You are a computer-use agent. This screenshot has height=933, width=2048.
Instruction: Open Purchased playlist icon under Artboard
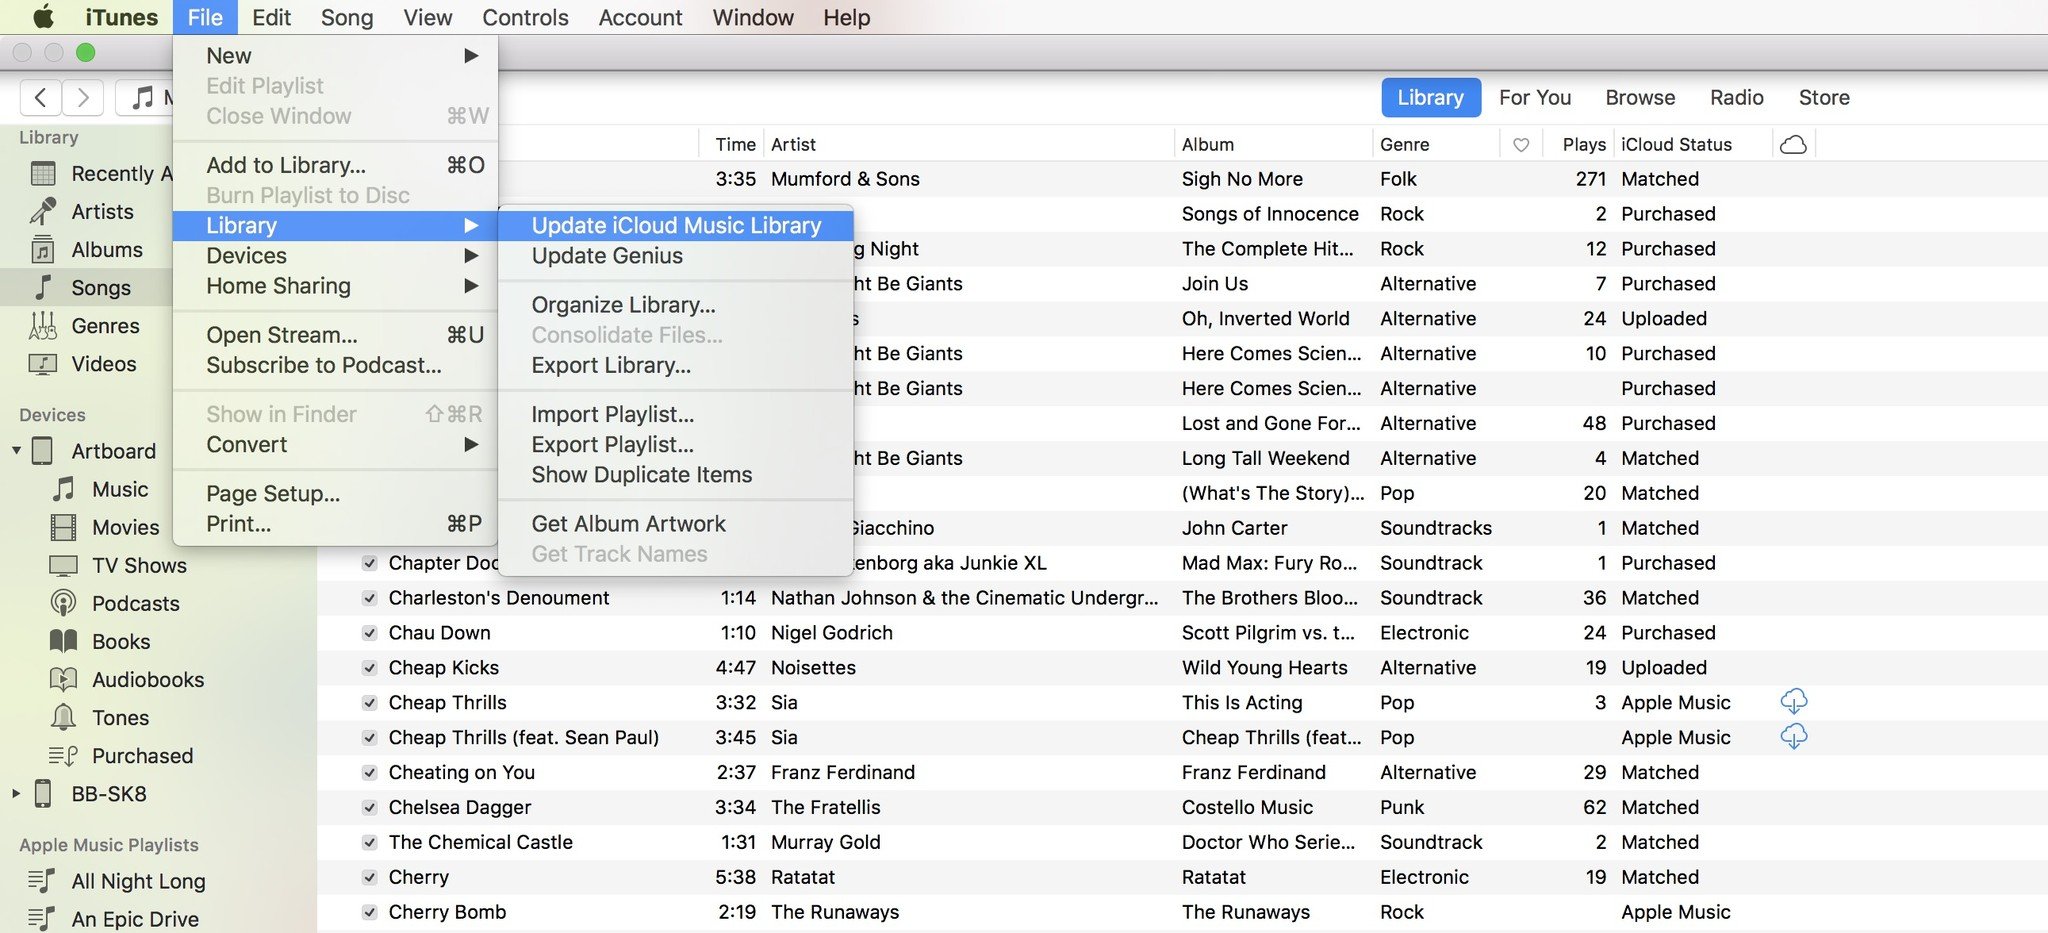coord(64,755)
